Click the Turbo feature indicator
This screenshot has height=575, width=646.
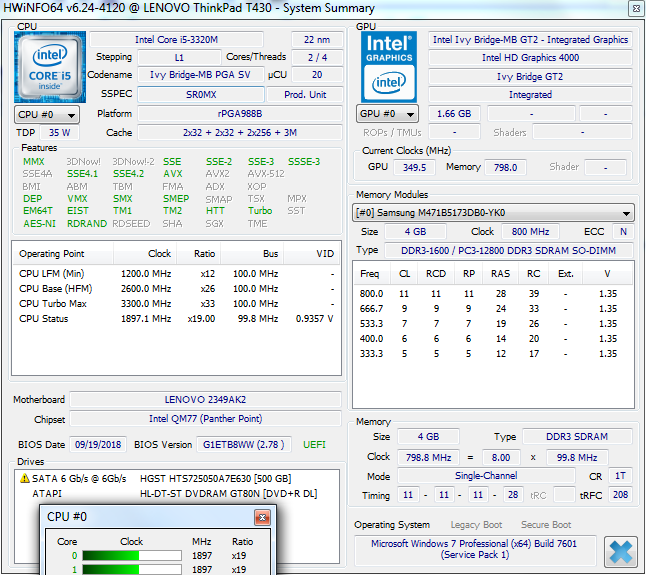pos(260,211)
